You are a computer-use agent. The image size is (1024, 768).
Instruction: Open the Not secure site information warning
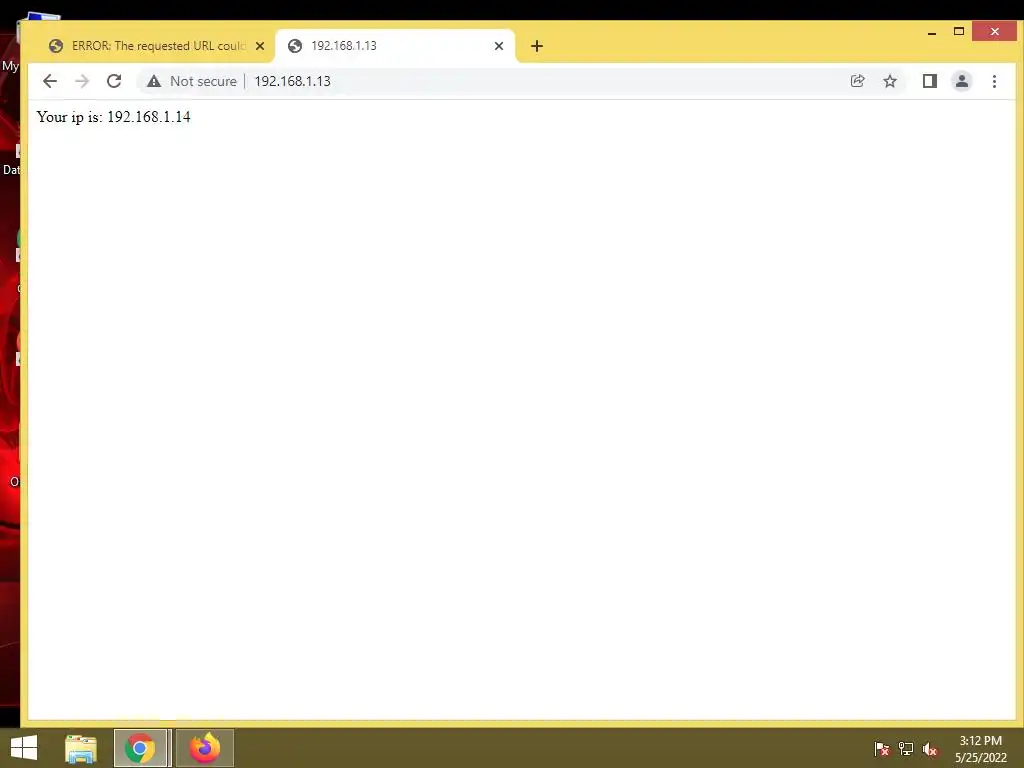pos(191,81)
